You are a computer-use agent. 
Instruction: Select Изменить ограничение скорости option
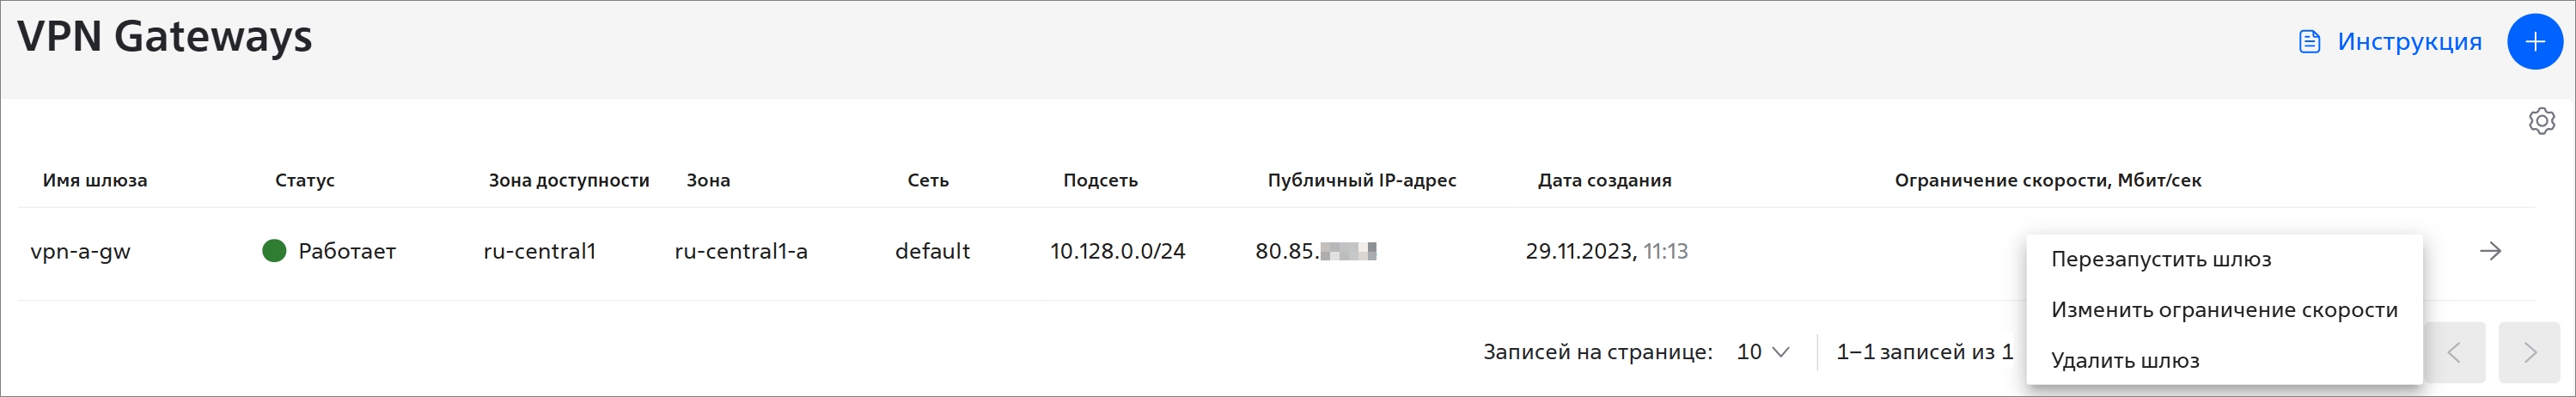(x=2223, y=310)
